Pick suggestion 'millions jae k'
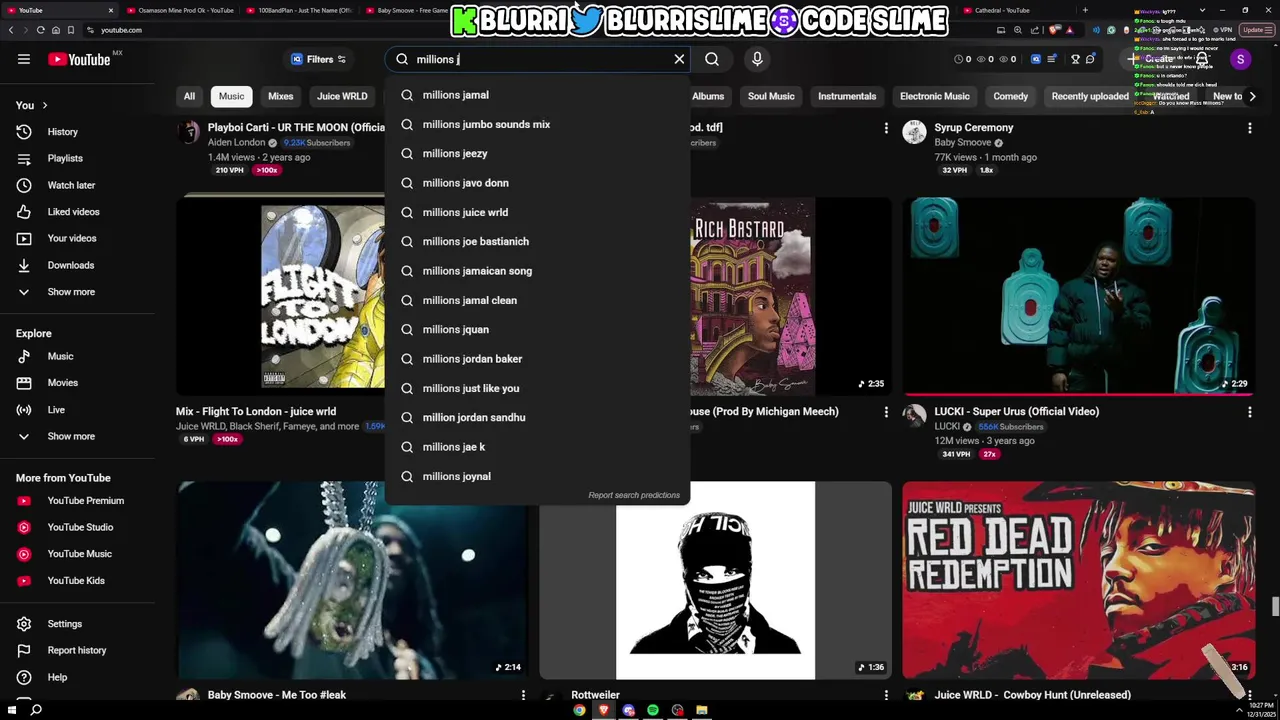The height and width of the screenshot is (720, 1280). click(537, 447)
